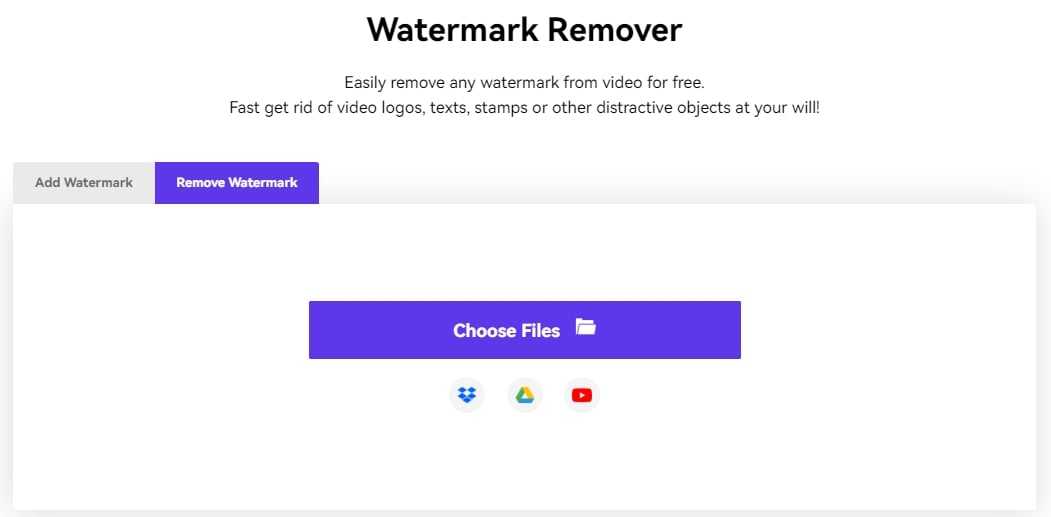
Task: Click the 'Easily remove any watermark' text line
Action: 524,83
